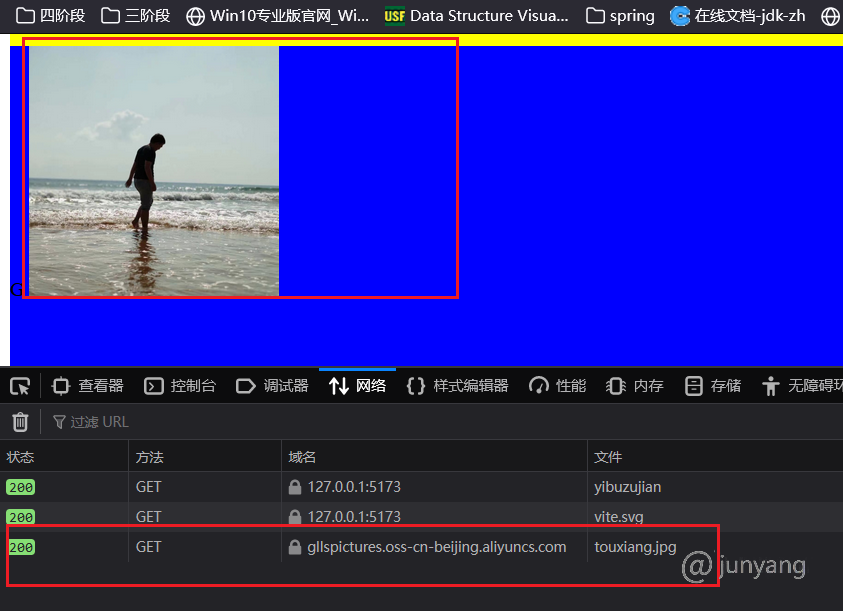Open the 样式编辑器 style editor tab
This screenshot has width=843, height=611.
(458, 386)
